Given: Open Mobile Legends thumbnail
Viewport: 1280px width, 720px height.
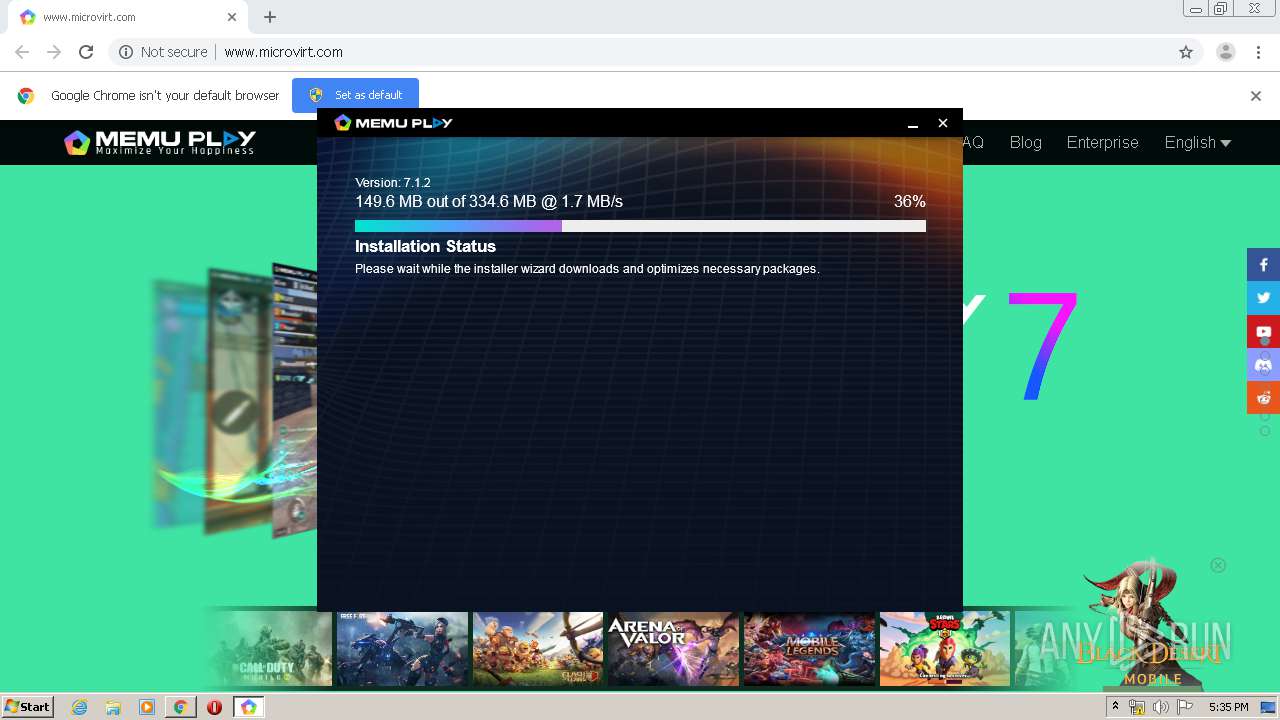Looking at the screenshot, I should [809, 649].
